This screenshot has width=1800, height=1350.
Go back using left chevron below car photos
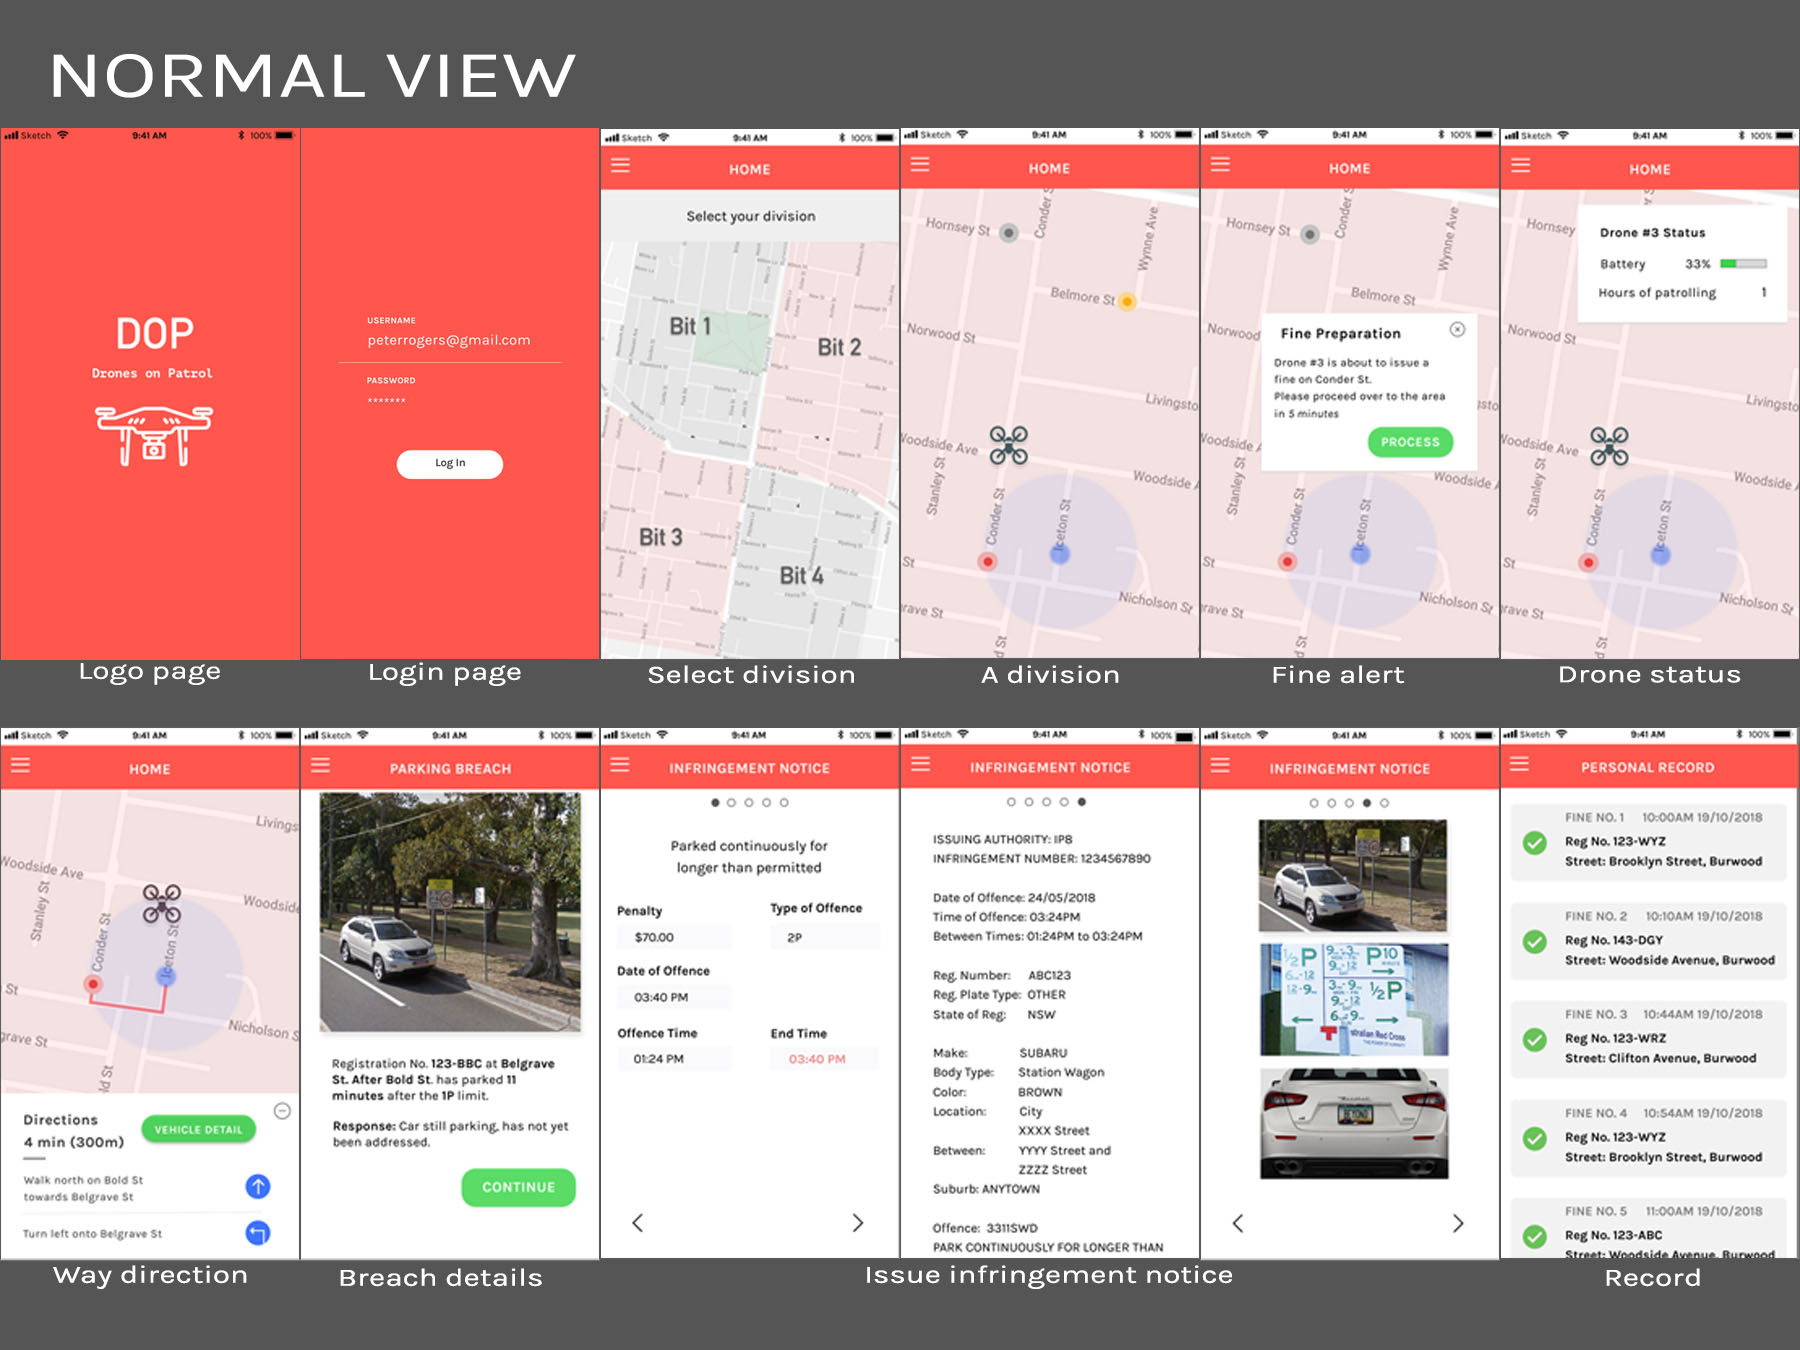pyautogui.click(x=1238, y=1224)
